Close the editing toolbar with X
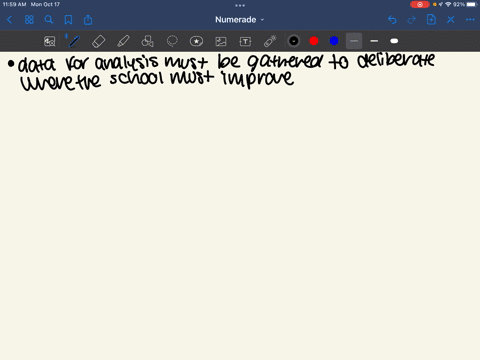The height and width of the screenshot is (360, 480). (x=451, y=20)
